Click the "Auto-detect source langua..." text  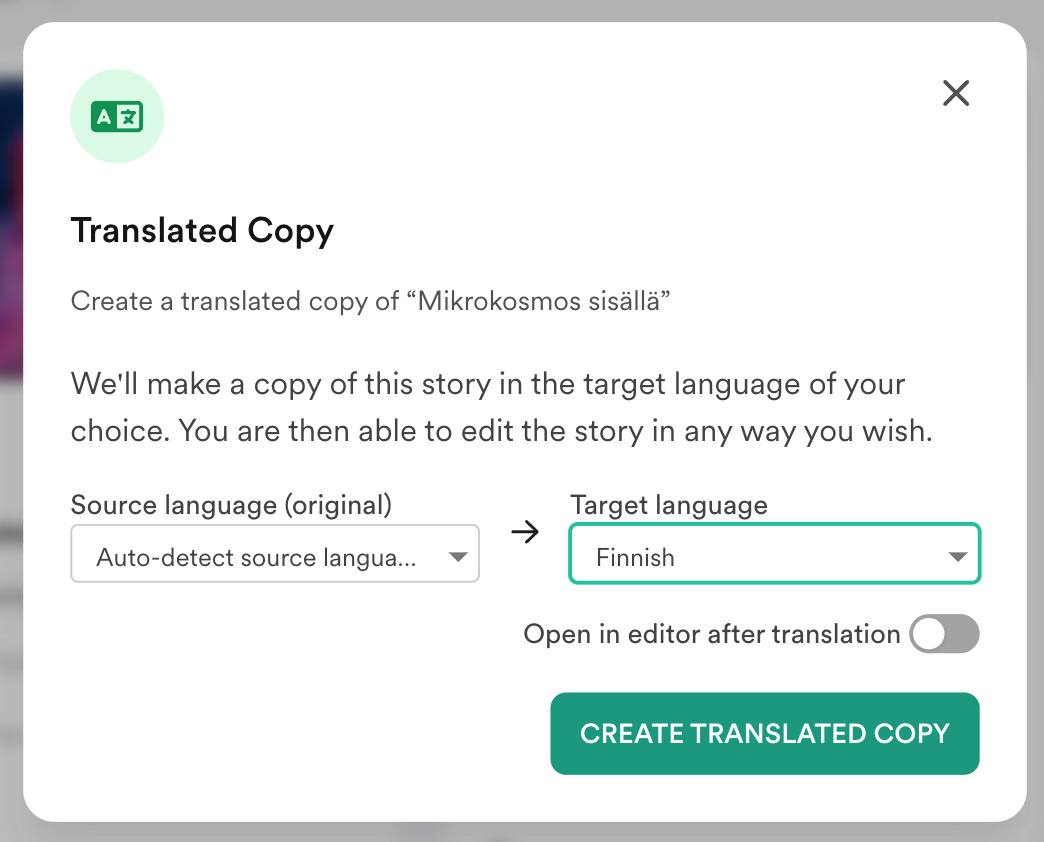pyautogui.click(x=256, y=557)
